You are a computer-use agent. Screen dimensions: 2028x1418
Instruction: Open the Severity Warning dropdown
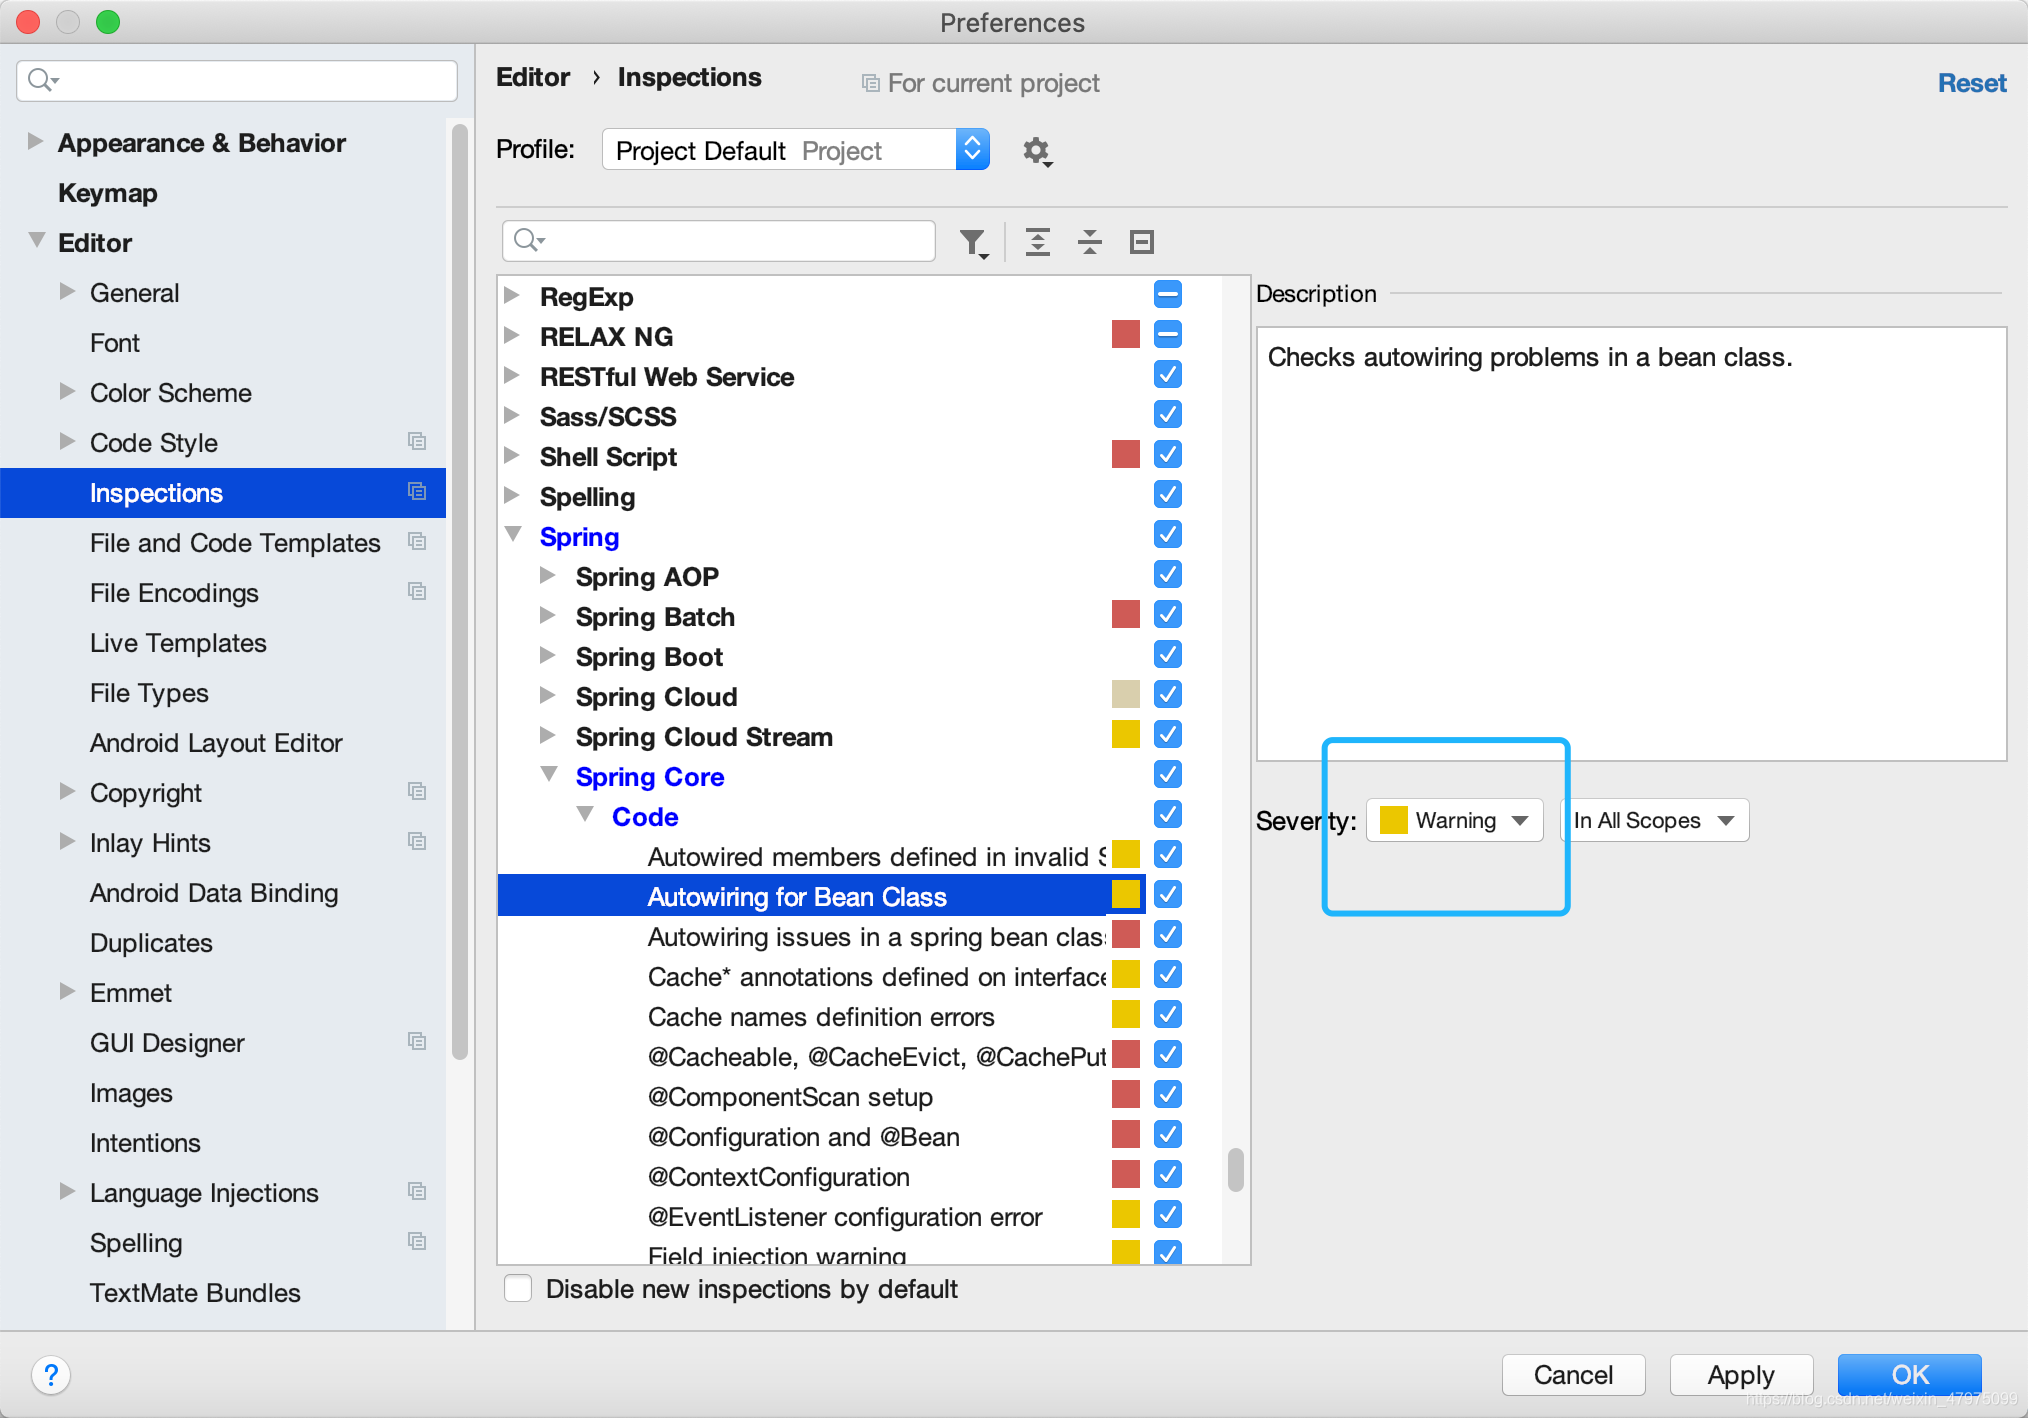[1455, 820]
